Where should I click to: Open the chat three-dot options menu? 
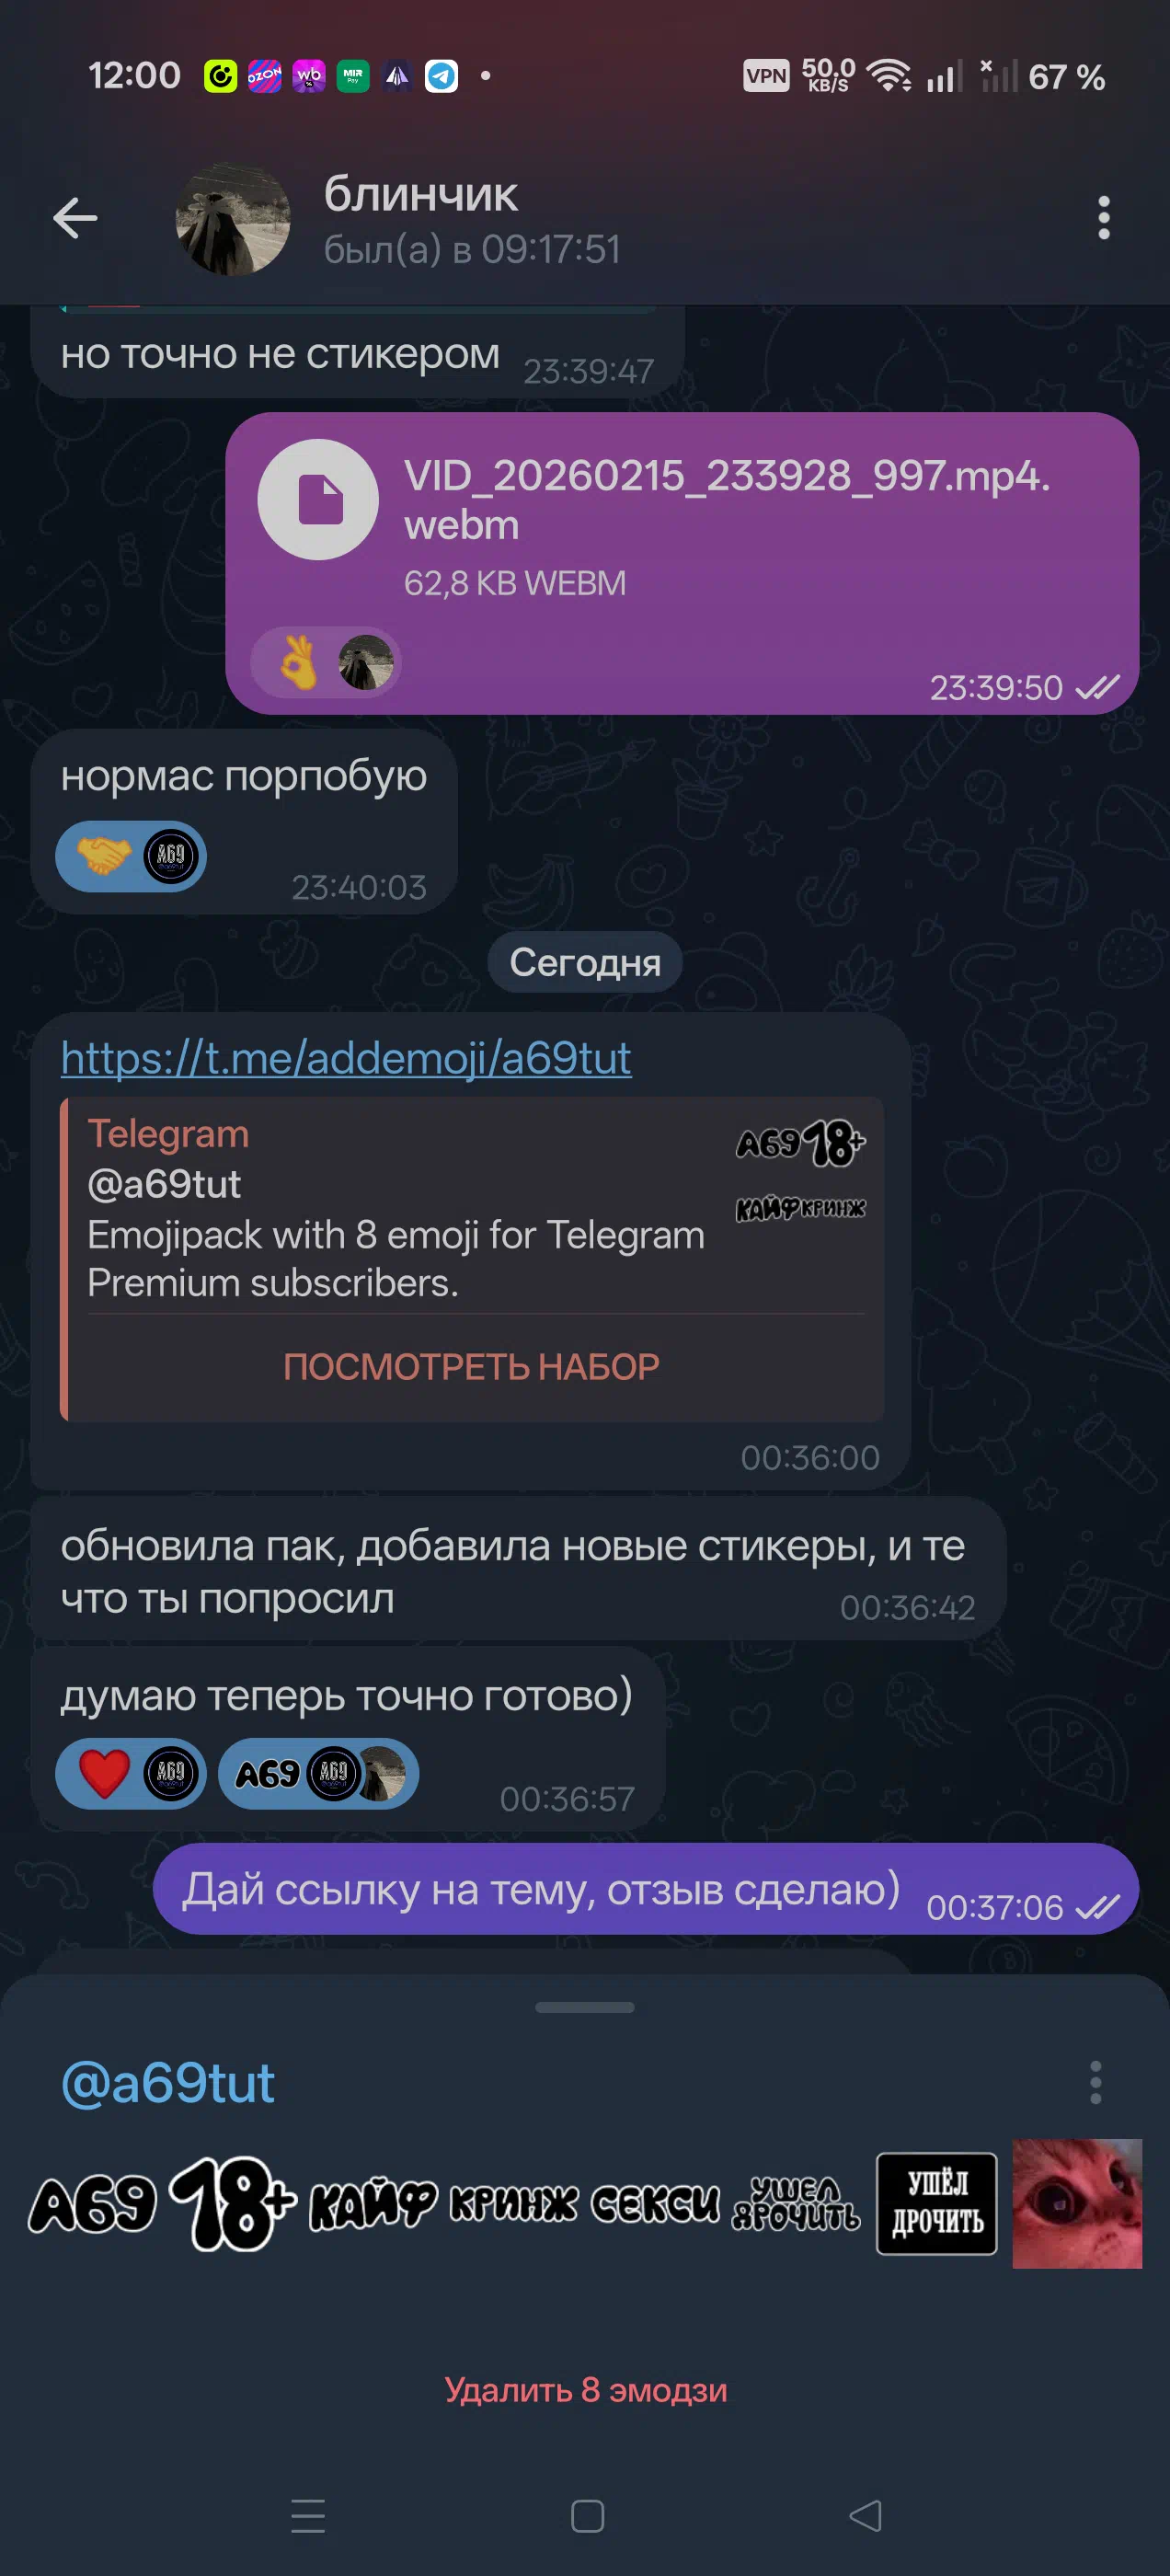(x=1103, y=218)
